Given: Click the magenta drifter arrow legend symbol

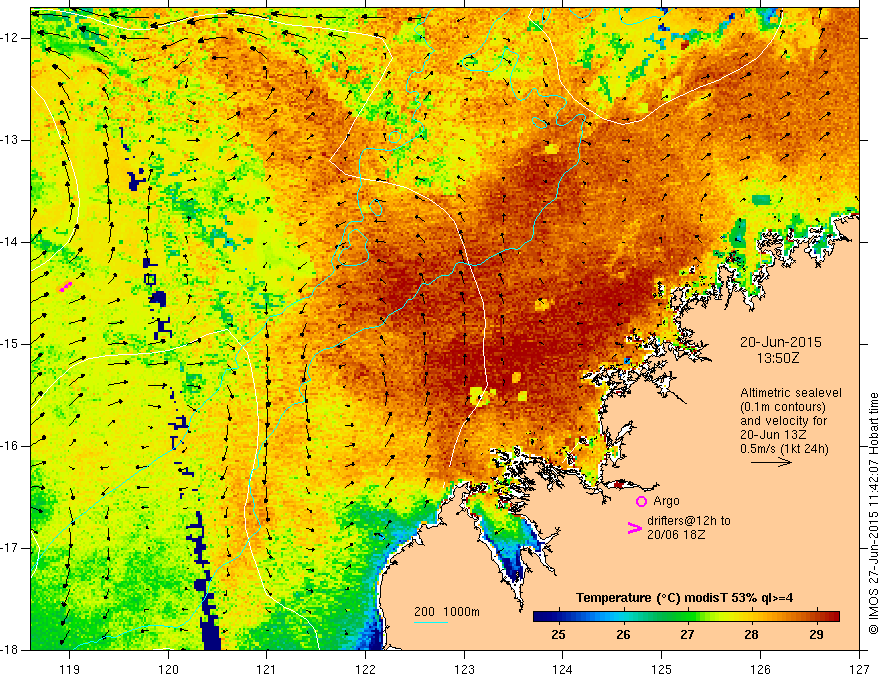Looking at the screenshot, I should [x=634, y=528].
